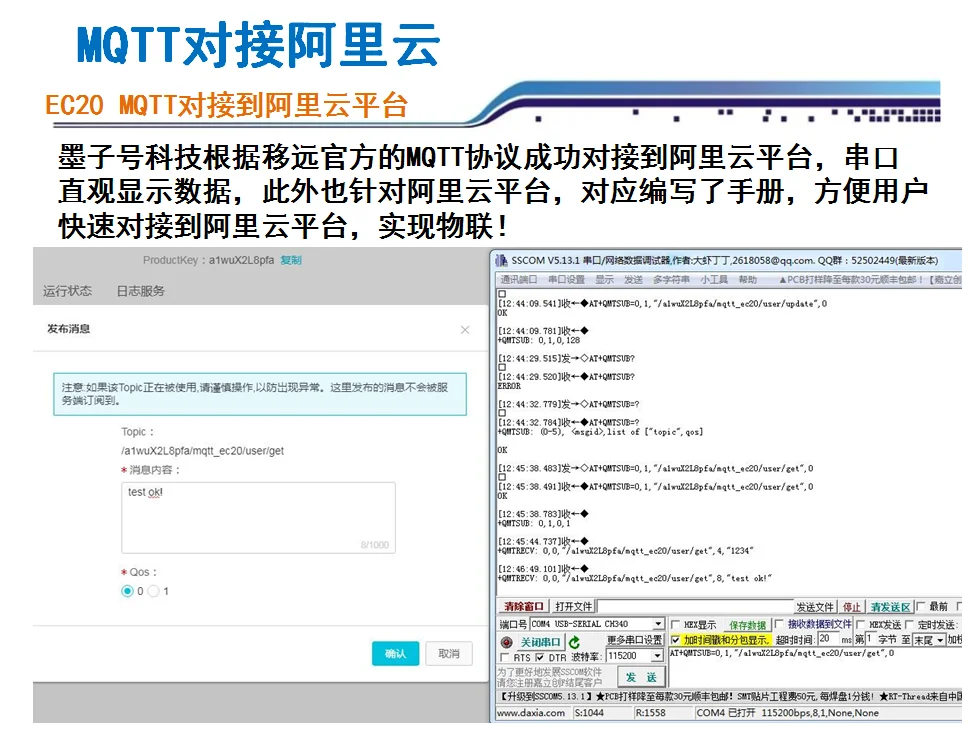Screen dimensions: 969x729
Task: Click the green refresh ports icon
Action: coord(575,642)
